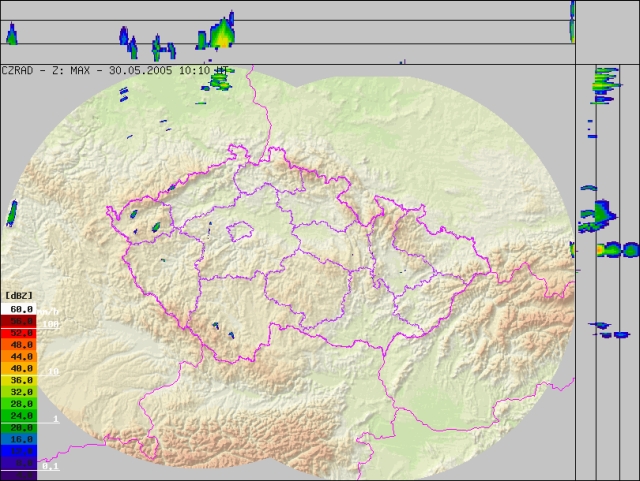Click the 60.0 dBZ white legend swatch

[x=19, y=310]
